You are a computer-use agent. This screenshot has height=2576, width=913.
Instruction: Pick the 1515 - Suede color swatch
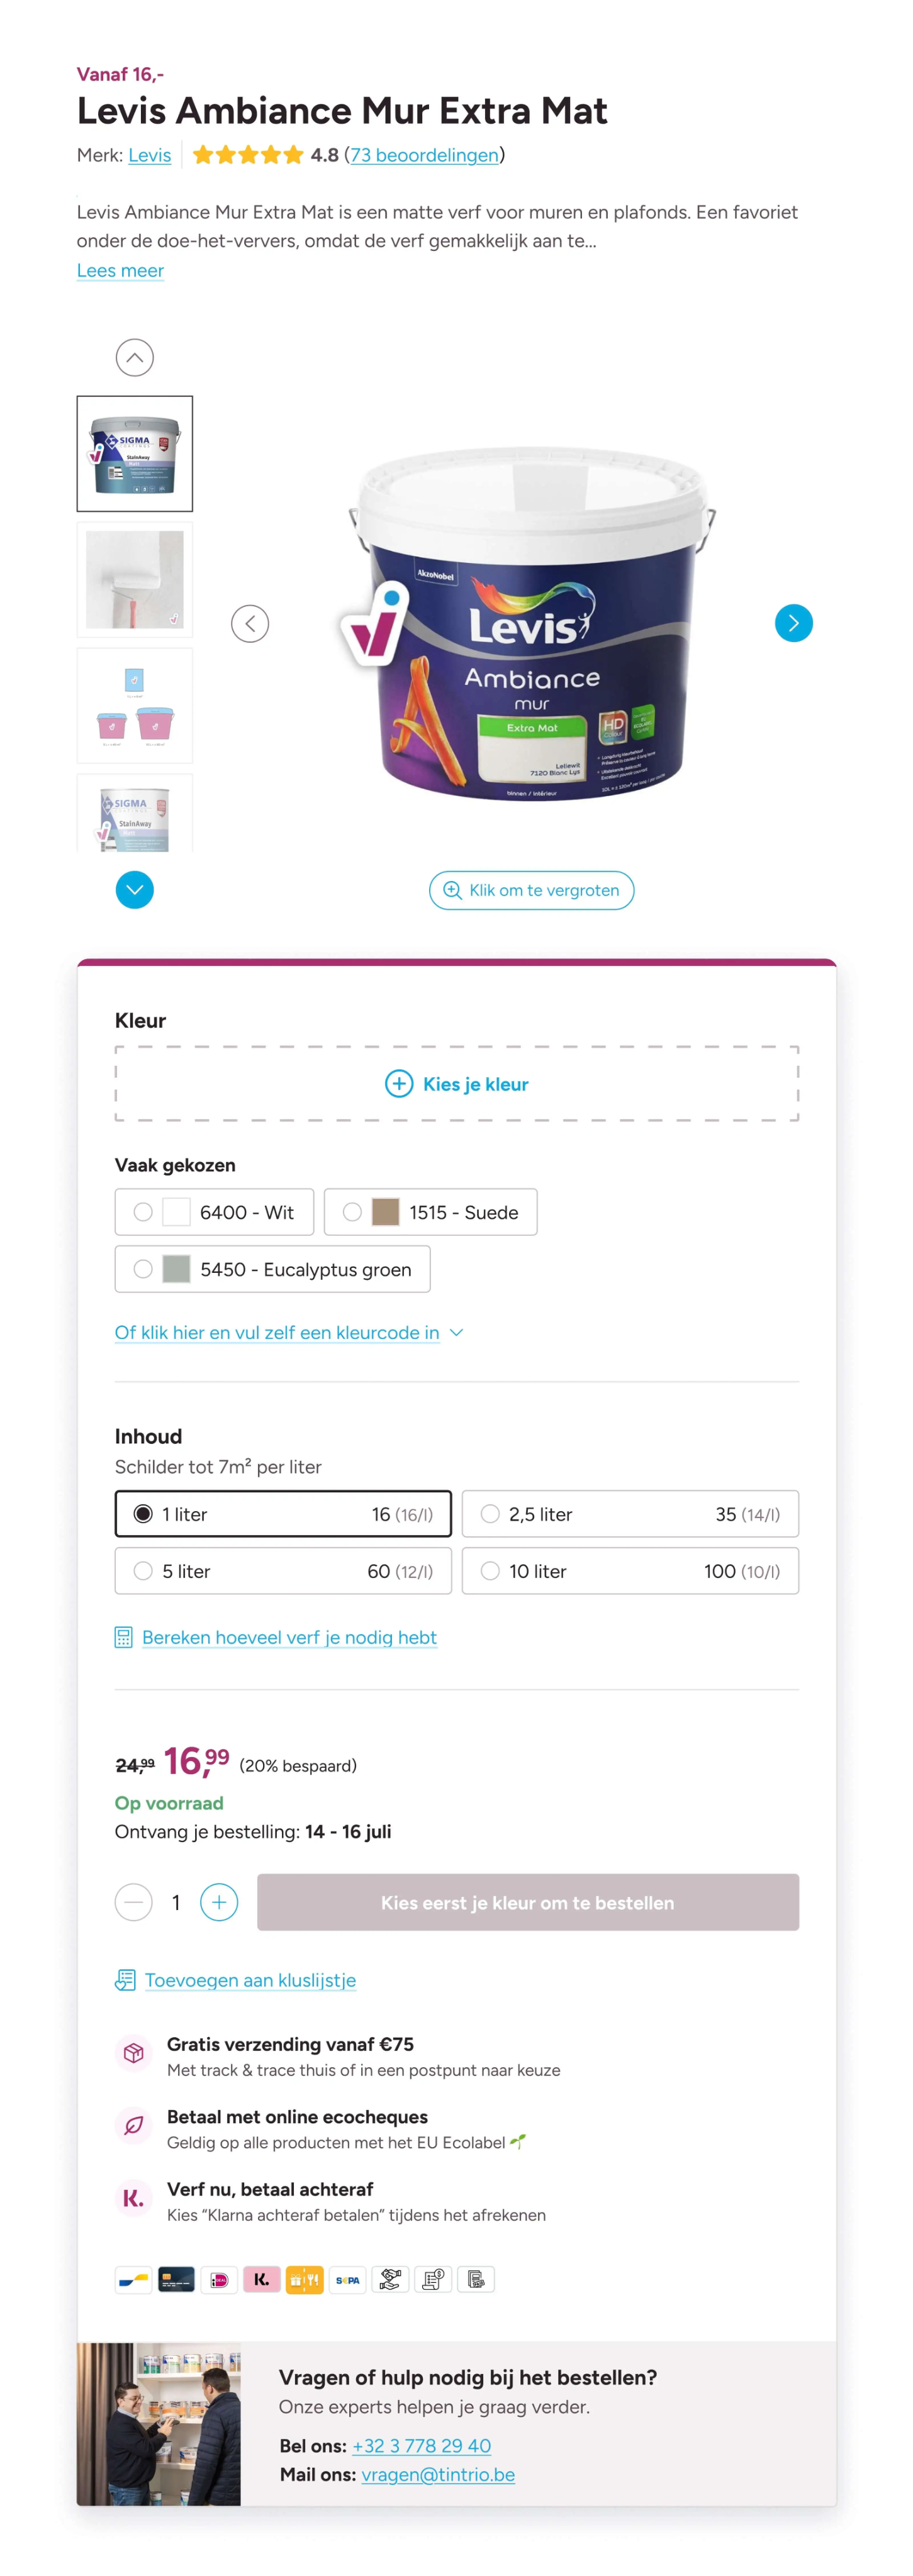click(430, 1212)
